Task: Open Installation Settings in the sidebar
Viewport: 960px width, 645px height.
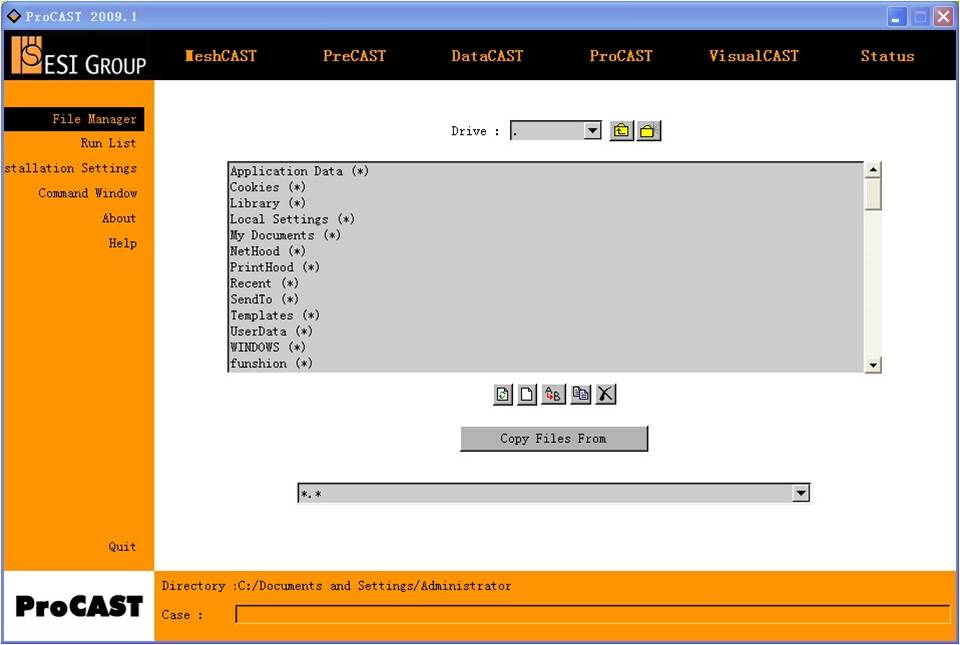Action: tap(70, 168)
